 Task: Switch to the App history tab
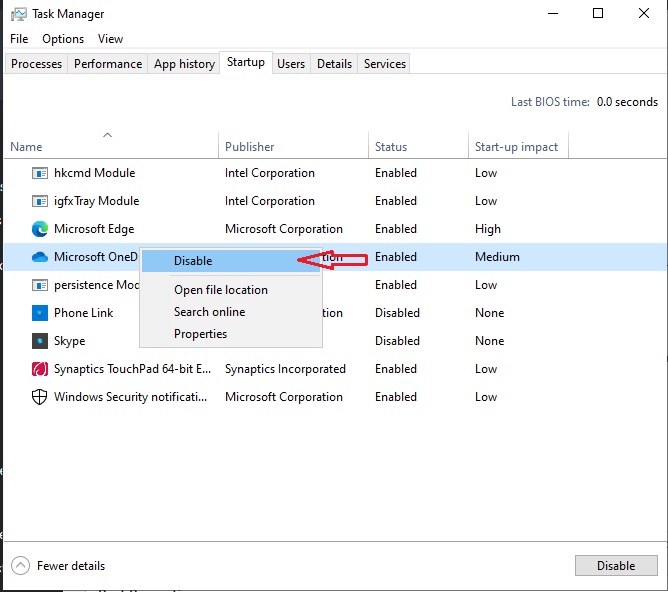coord(184,64)
